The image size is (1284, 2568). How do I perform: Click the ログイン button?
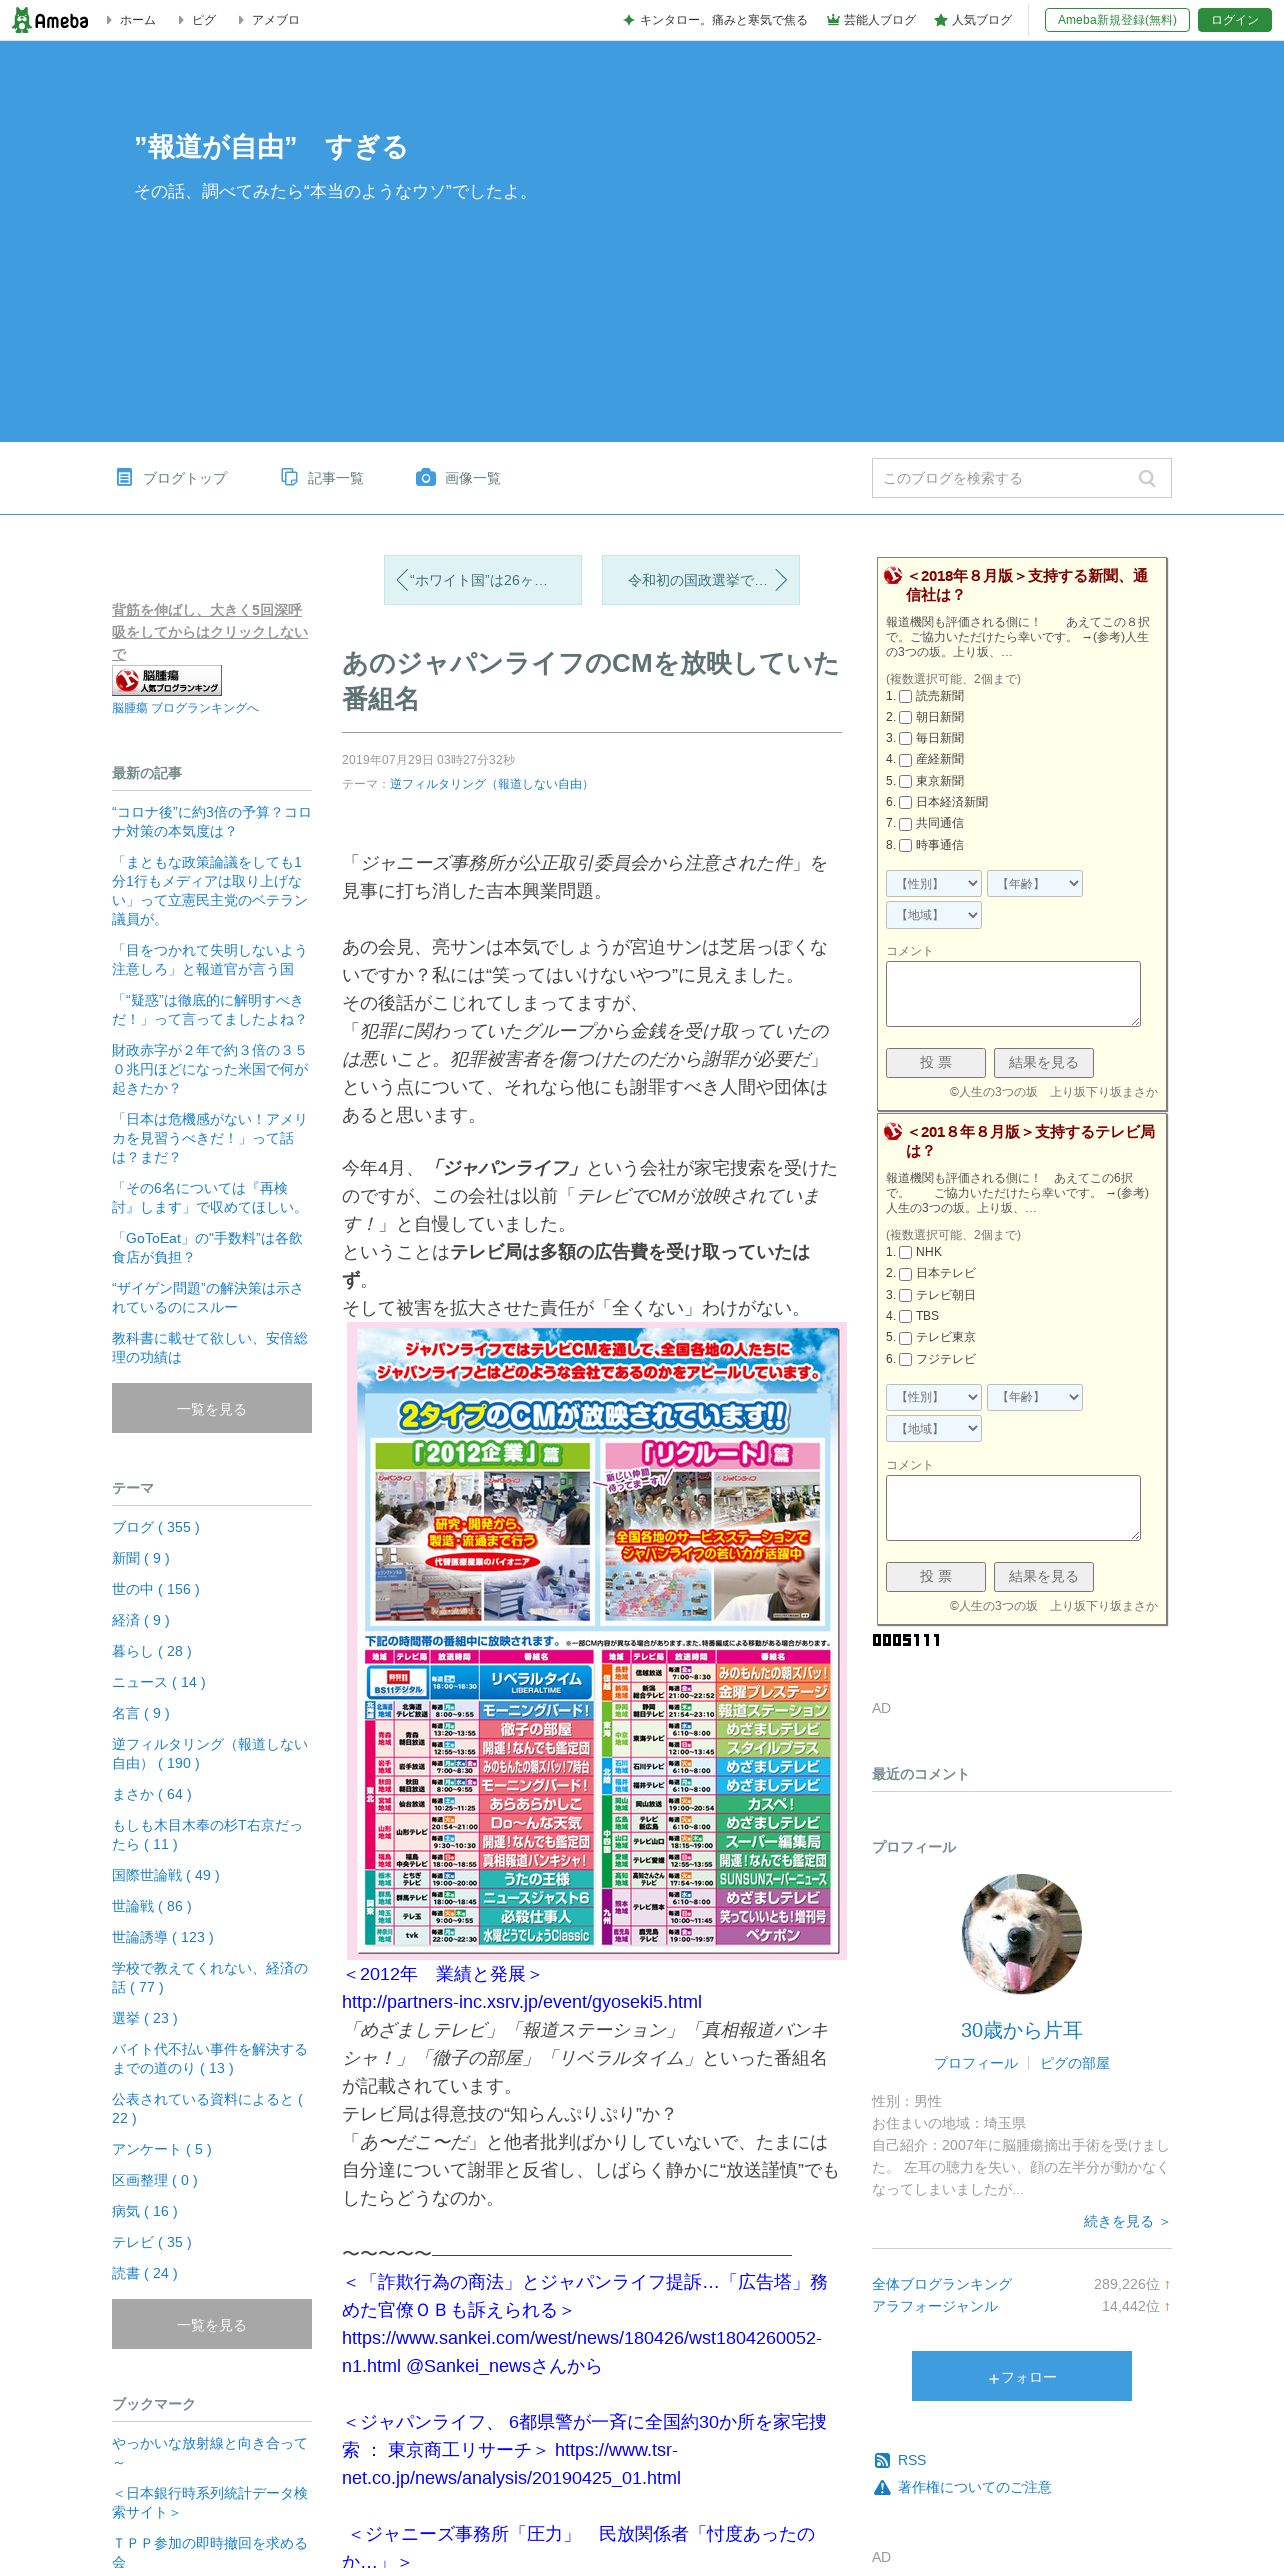click(1234, 20)
